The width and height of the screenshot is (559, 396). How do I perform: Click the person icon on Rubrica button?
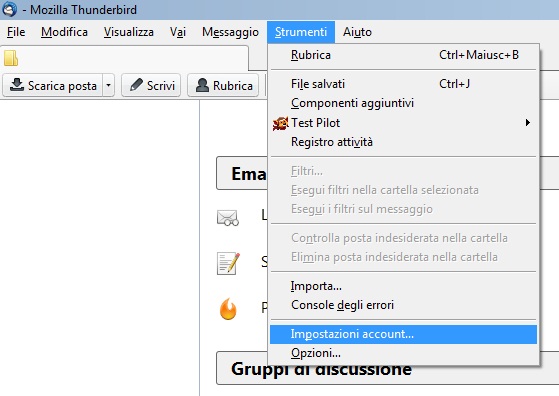click(x=202, y=85)
